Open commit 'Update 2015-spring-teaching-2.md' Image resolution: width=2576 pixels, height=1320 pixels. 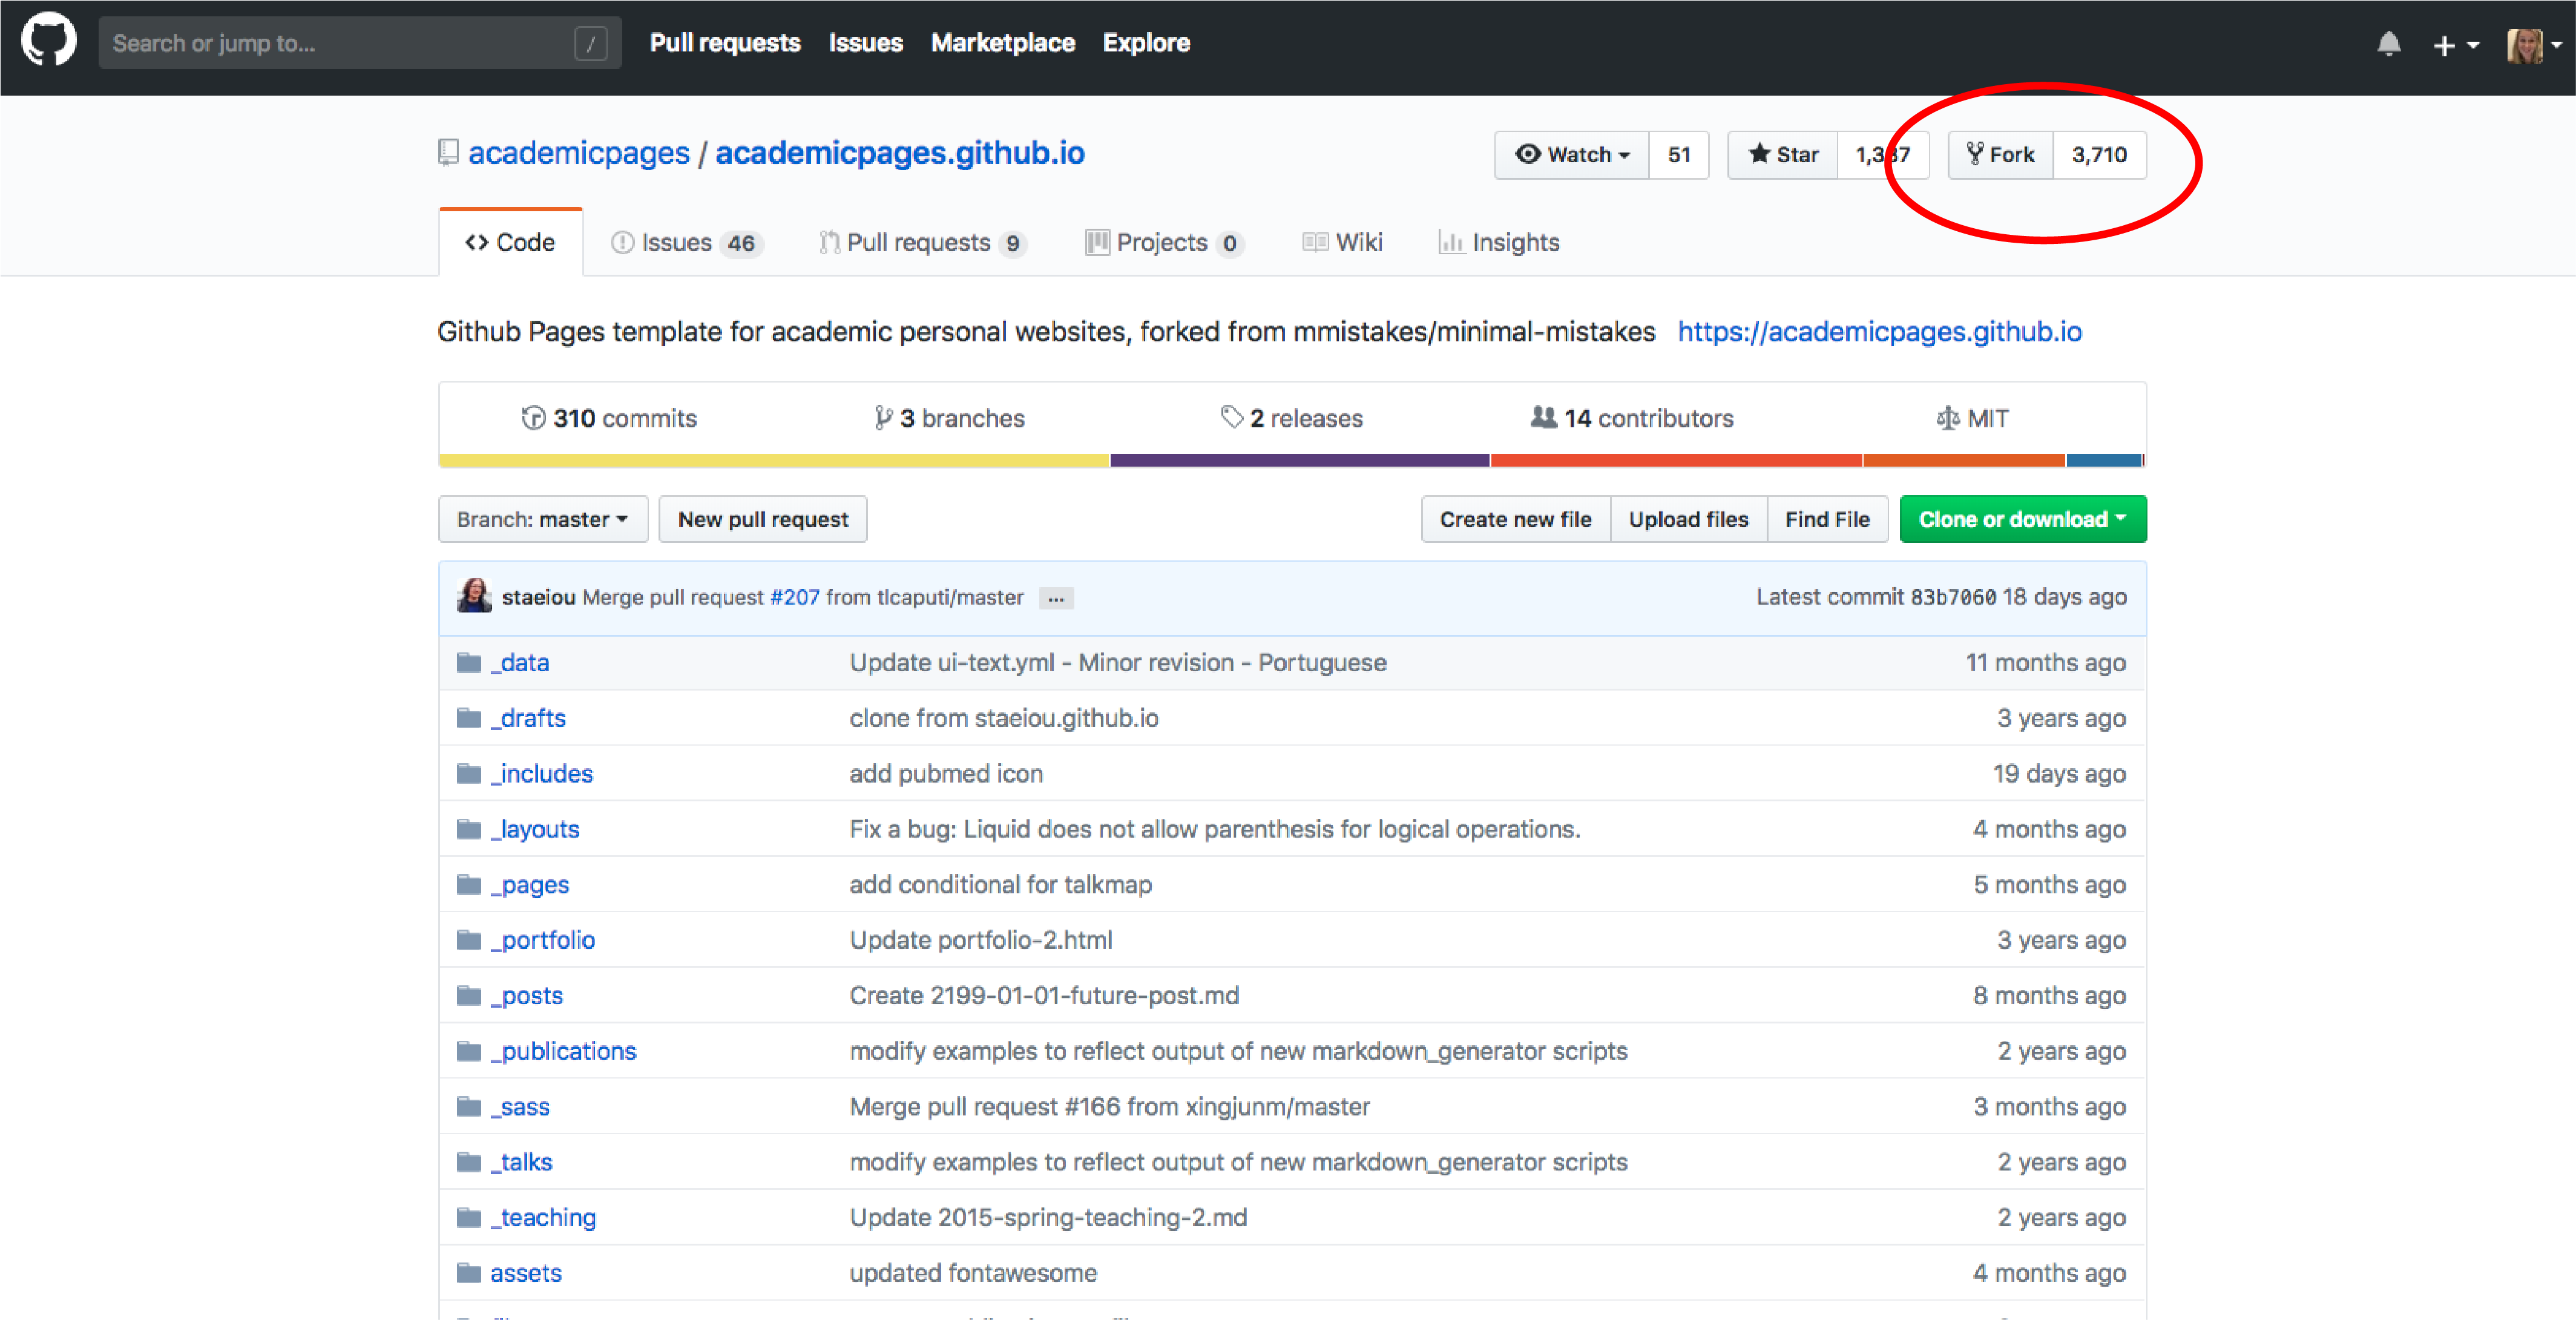1048,1217
